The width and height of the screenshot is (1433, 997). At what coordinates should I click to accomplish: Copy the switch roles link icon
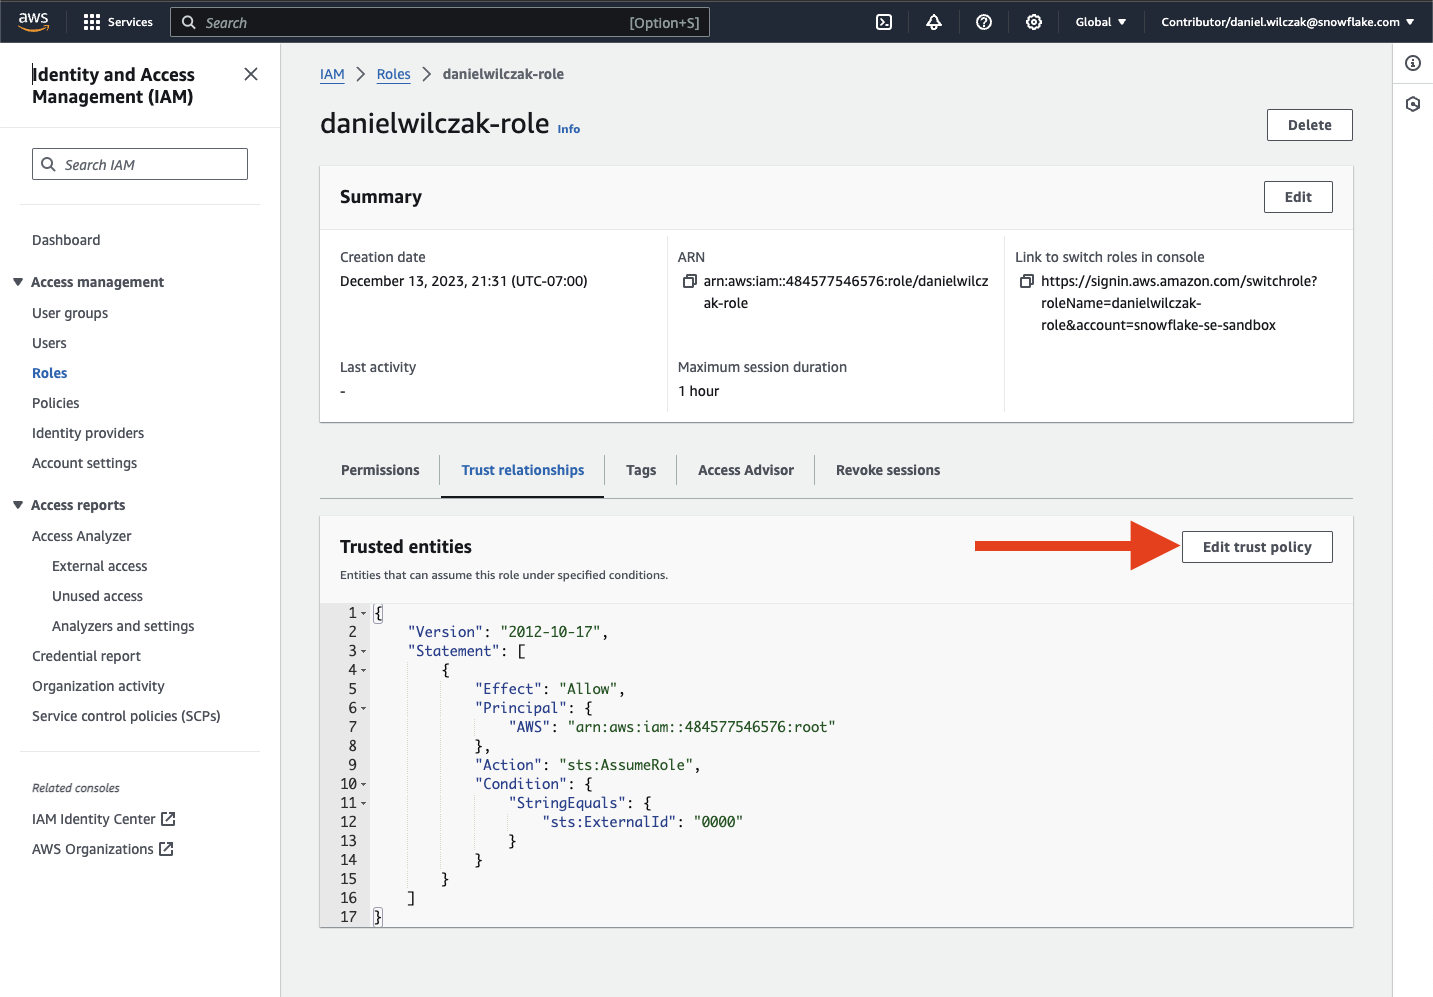point(1026,282)
